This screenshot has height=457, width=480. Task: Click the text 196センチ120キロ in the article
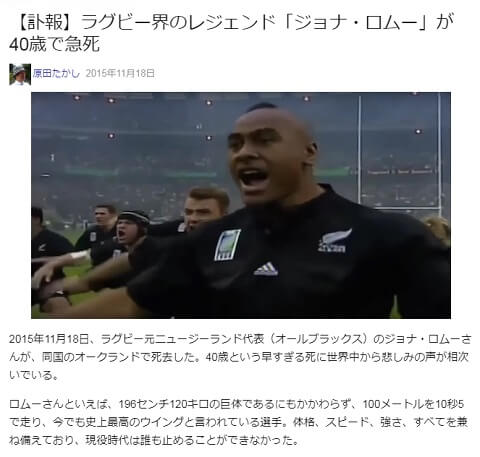point(162,404)
